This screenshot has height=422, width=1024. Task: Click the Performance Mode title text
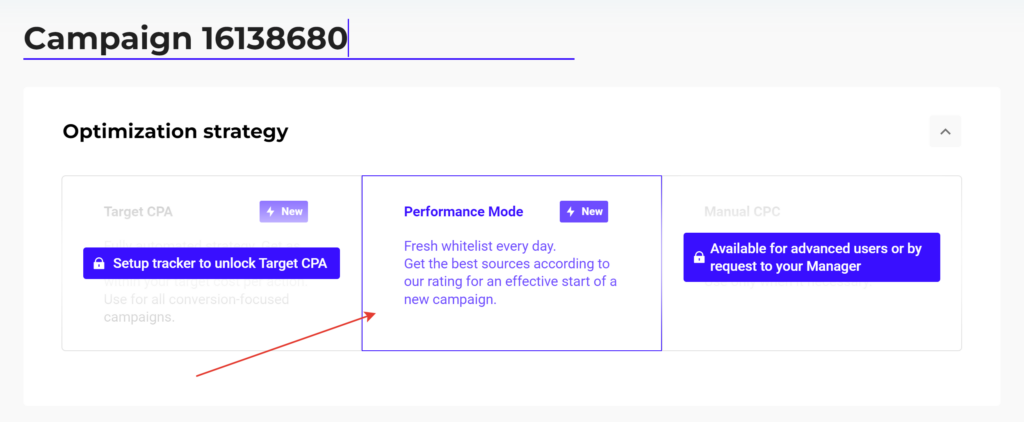pyautogui.click(x=464, y=212)
